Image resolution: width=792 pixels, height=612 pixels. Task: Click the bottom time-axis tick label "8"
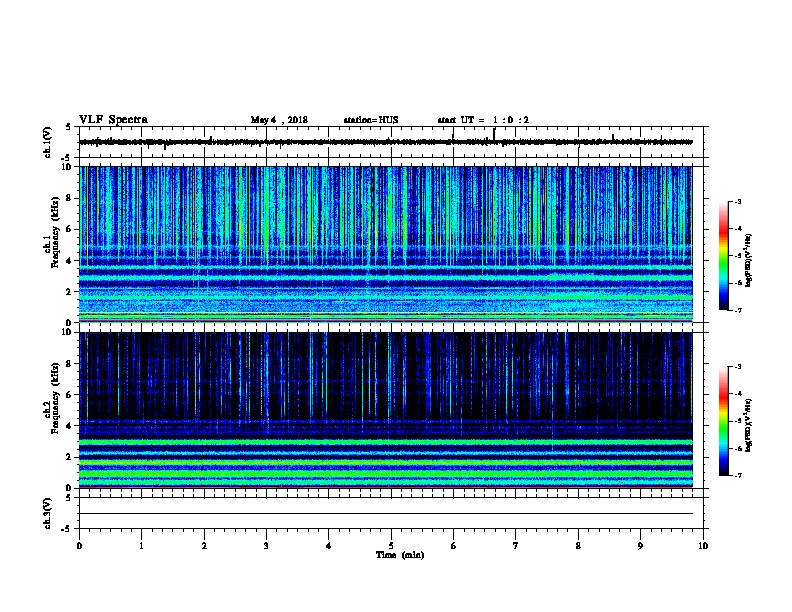click(578, 546)
